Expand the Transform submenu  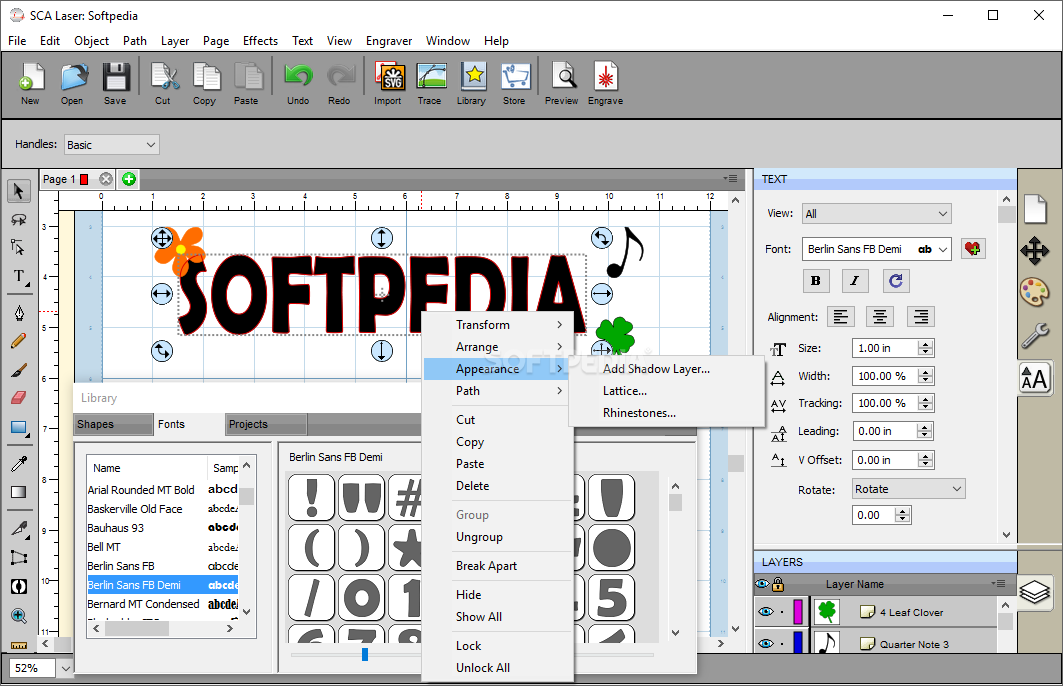(498, 325)
